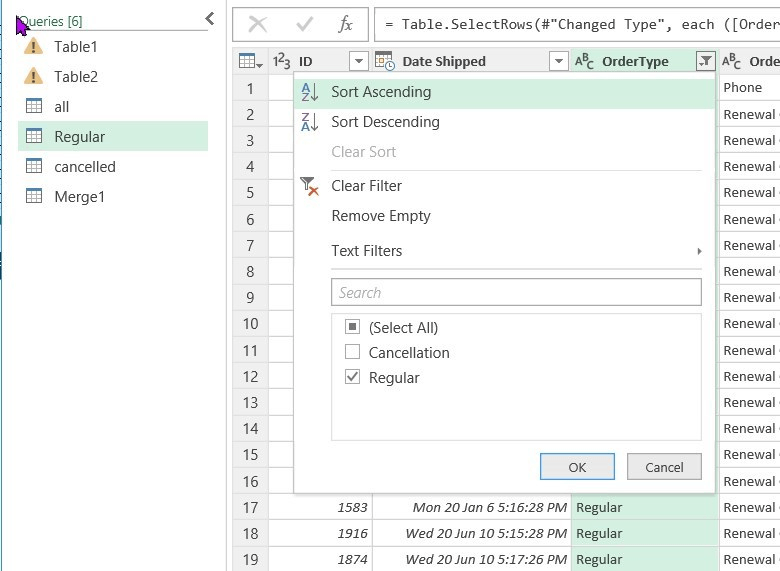Click the 'Wed 20 Jun 10 5:17:26 PM' cell
Viewport: 780px width, 571px height.
pos(472,559)
